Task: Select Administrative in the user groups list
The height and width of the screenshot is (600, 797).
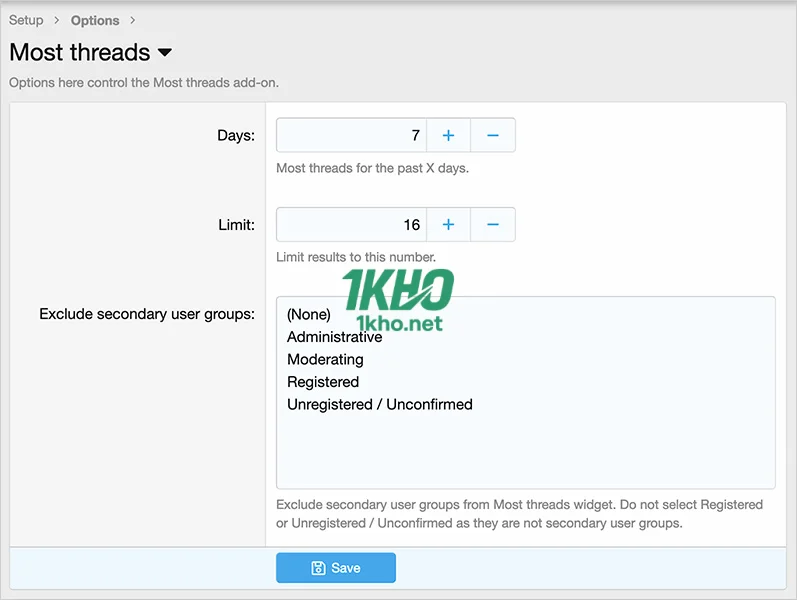Action: coord(334,337)
